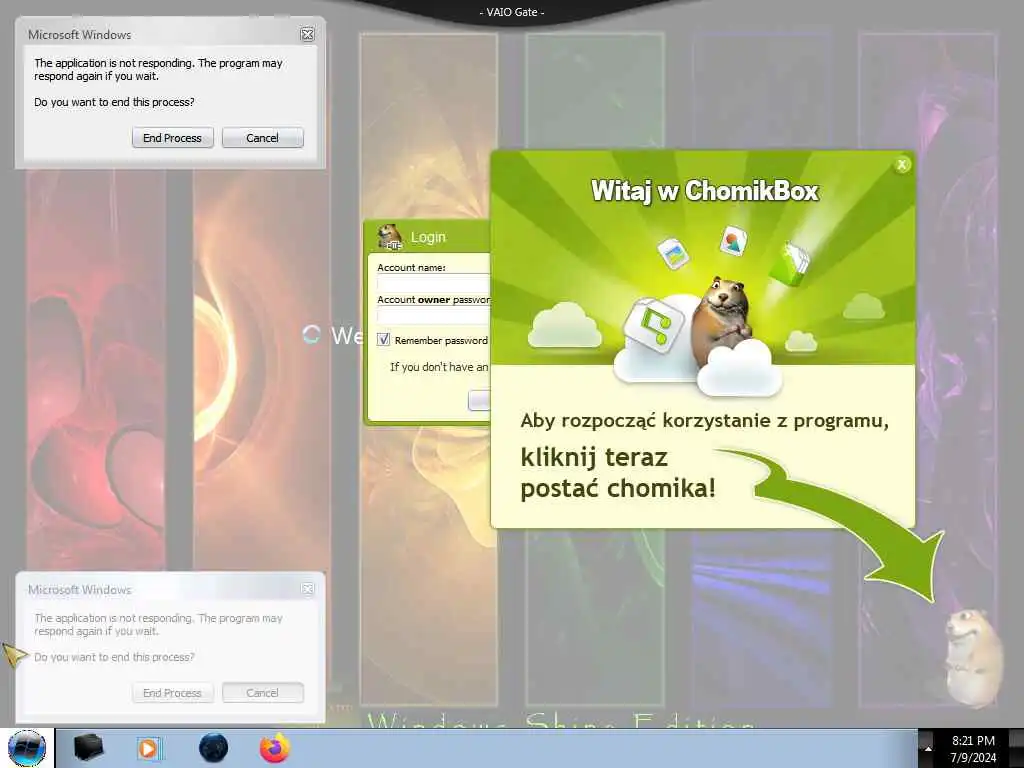
Task: Close the bottom Microsoft Windows dialog
Action: 307,590
